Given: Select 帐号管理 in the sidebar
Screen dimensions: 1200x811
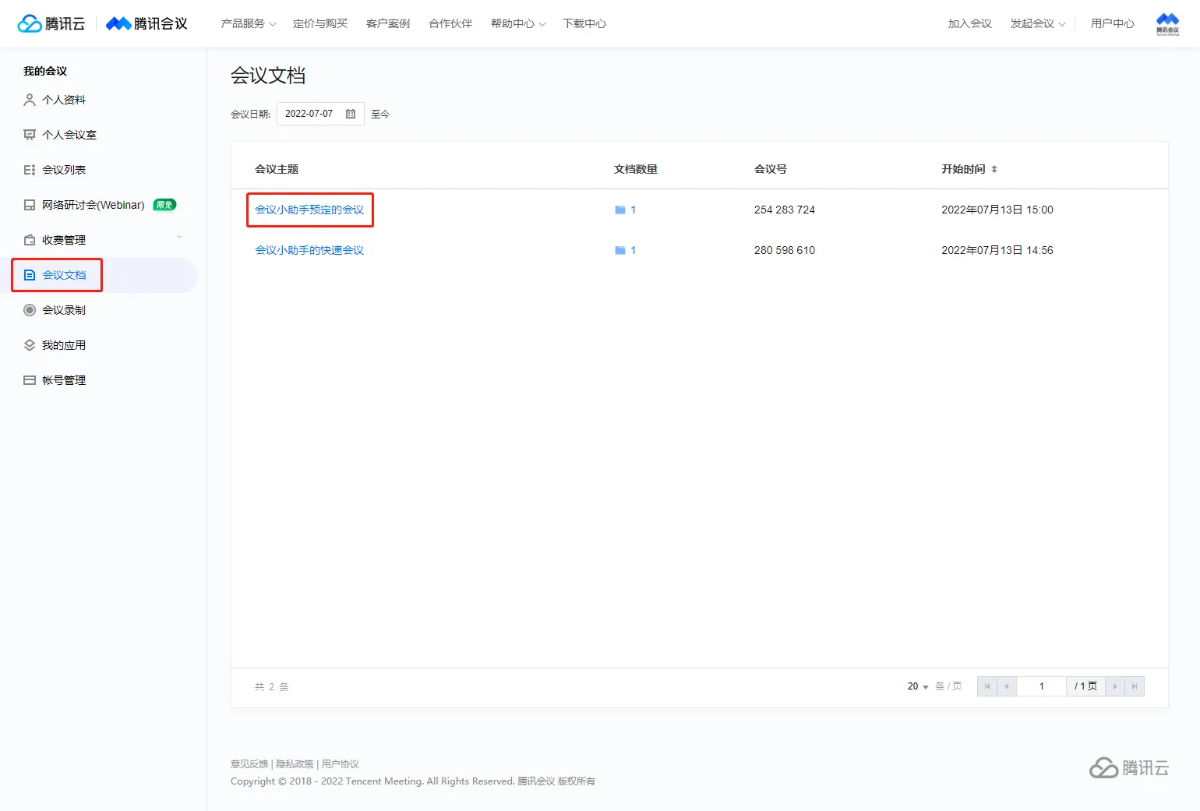Looking at the screenshot, I should pyautogui.click(x=64, y=380).
